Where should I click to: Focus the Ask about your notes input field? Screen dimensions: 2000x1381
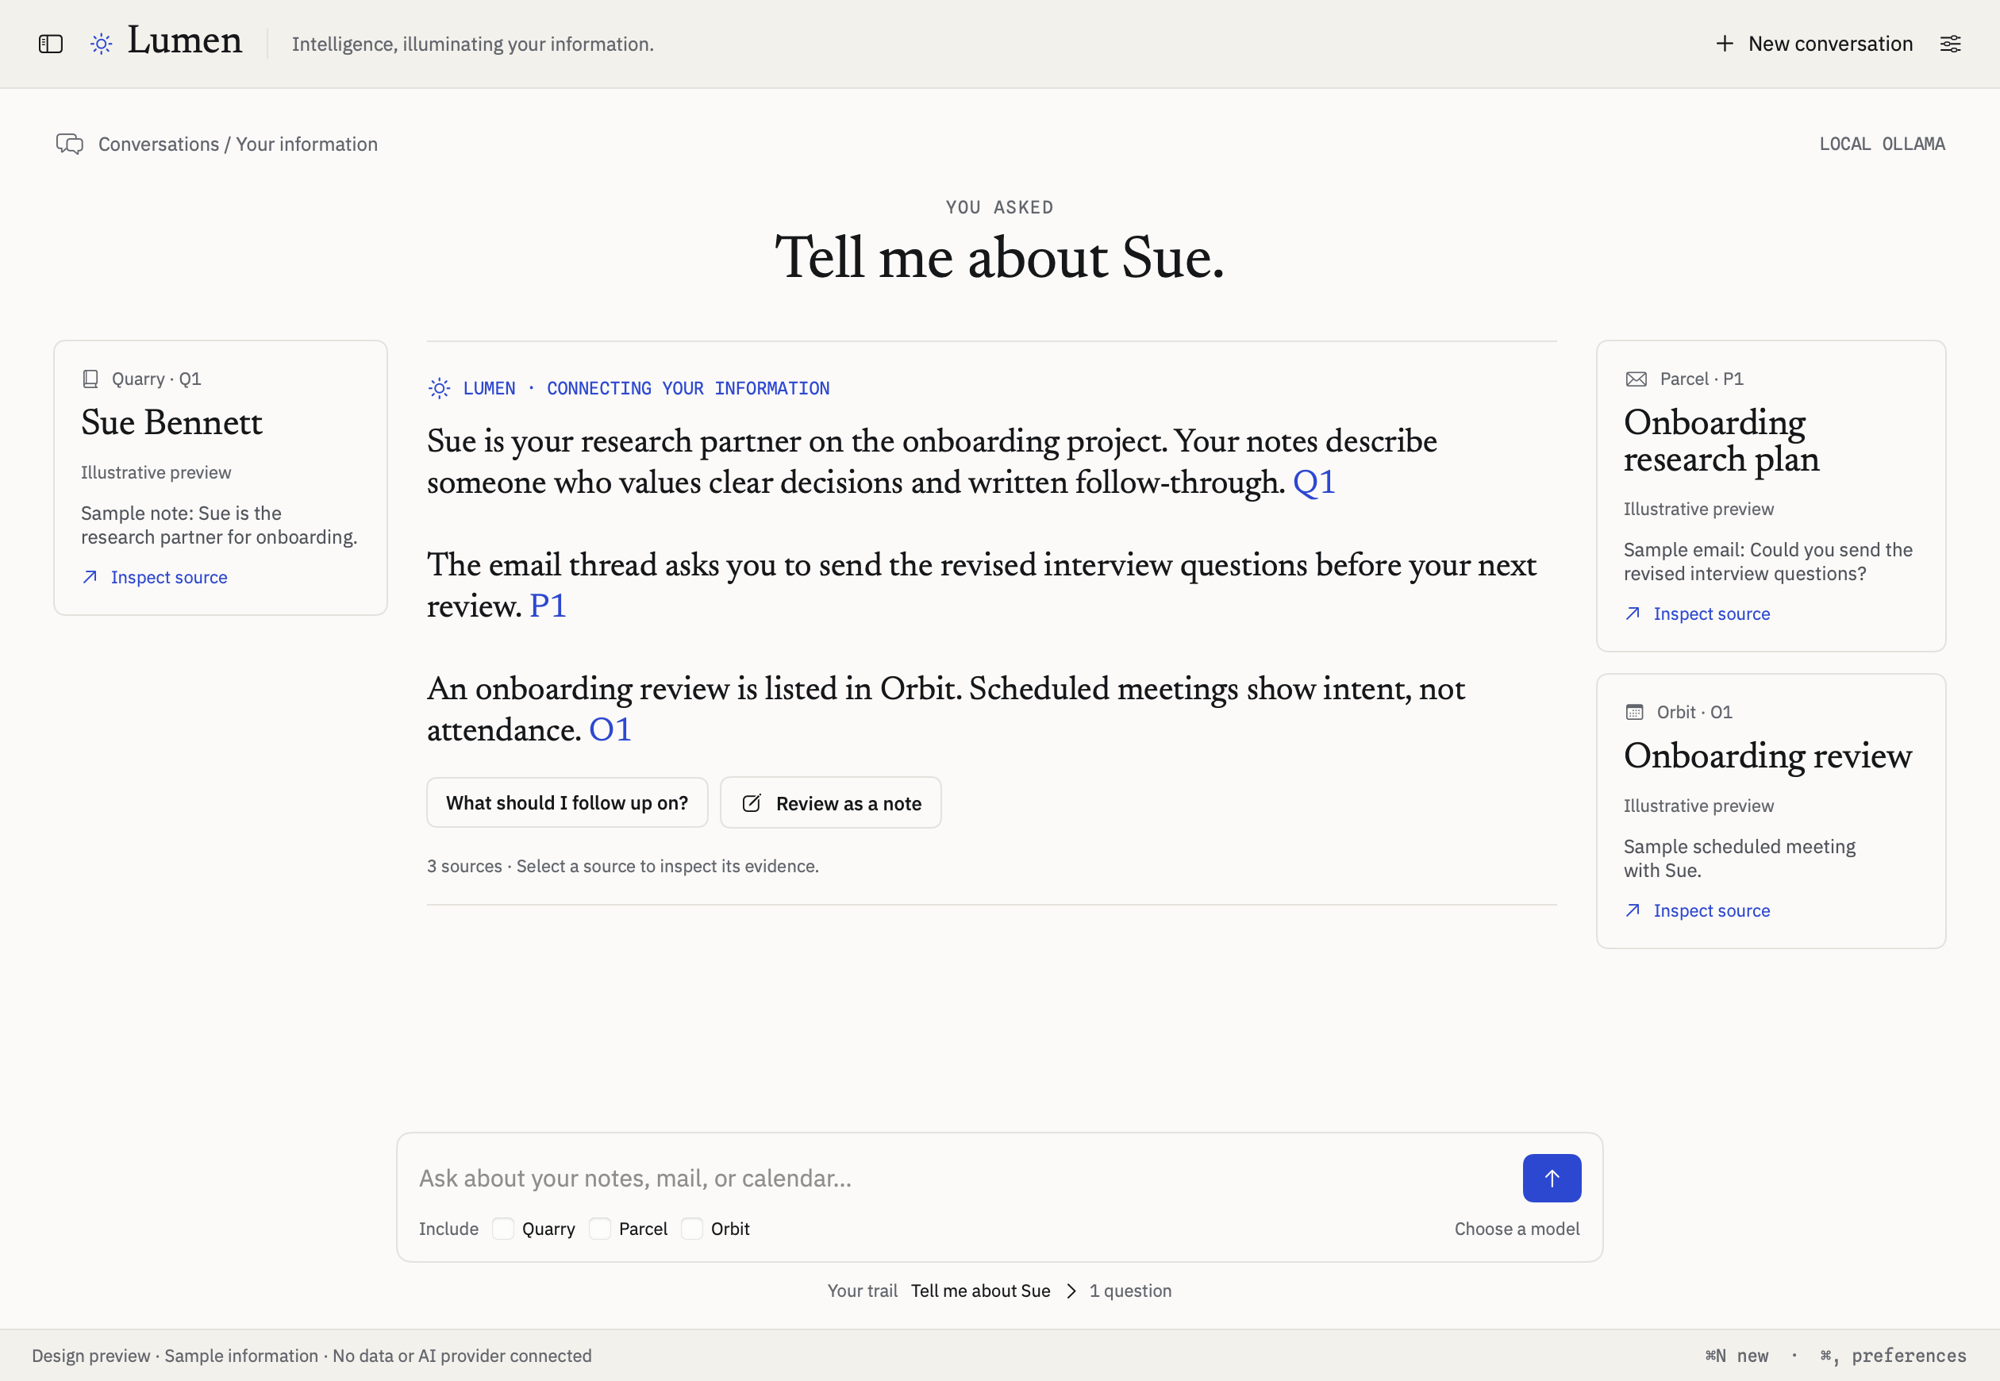[x=960, y=1178]
